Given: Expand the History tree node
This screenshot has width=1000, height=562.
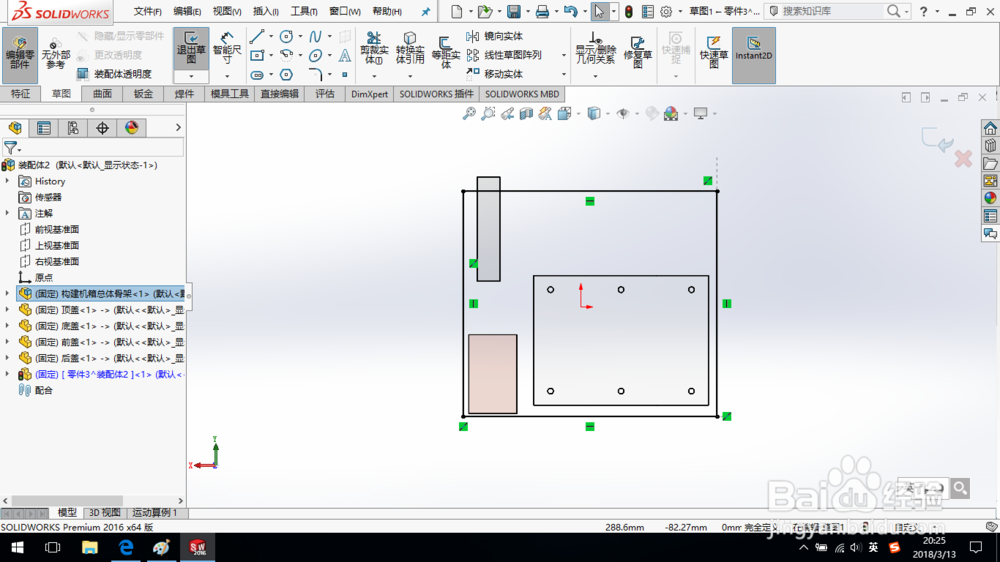Looking at the screenshot, I should coord(7,181).
